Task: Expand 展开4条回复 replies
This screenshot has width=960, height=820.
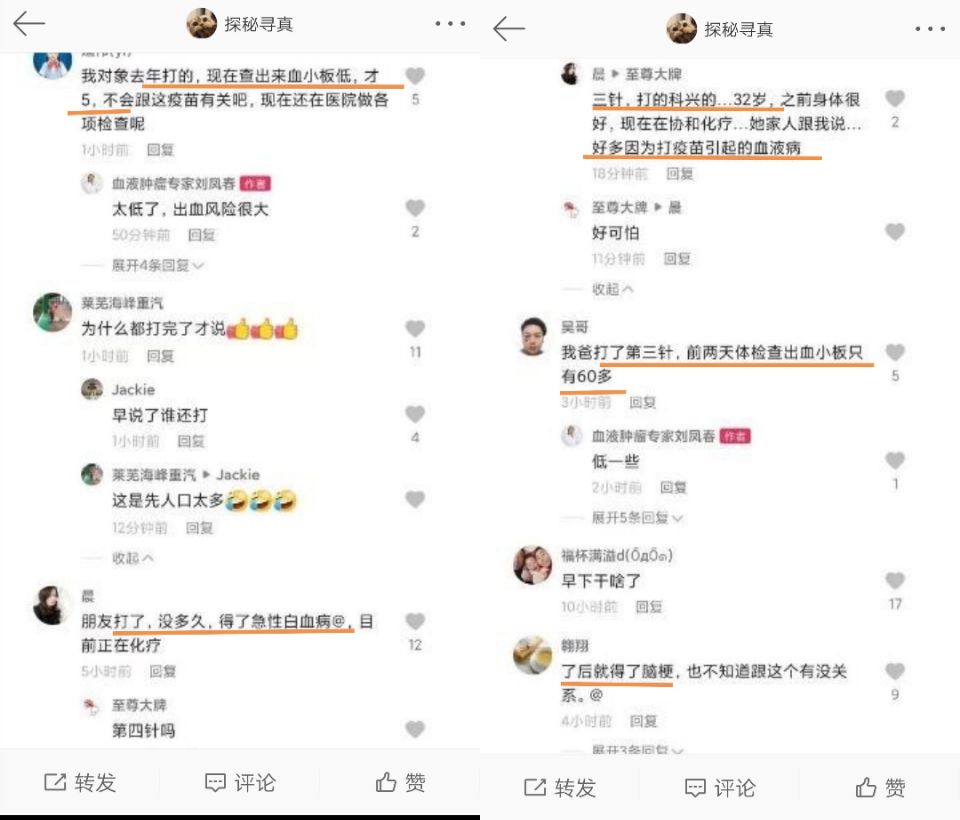Action: 157,265
